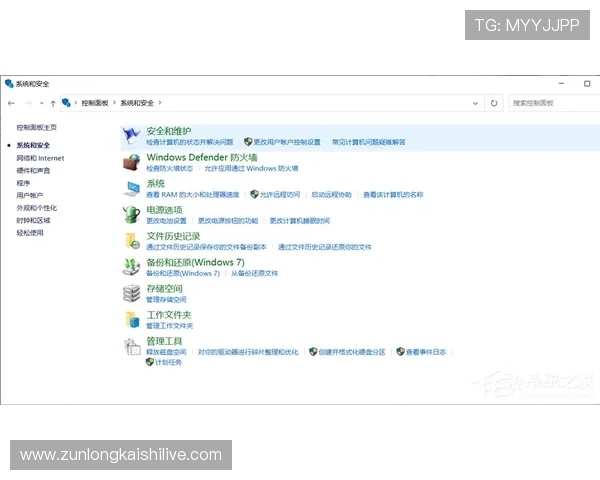Go up one level with the up arrow
The width and height of the screenshot is (600, 480).
(x=52, y=103)
